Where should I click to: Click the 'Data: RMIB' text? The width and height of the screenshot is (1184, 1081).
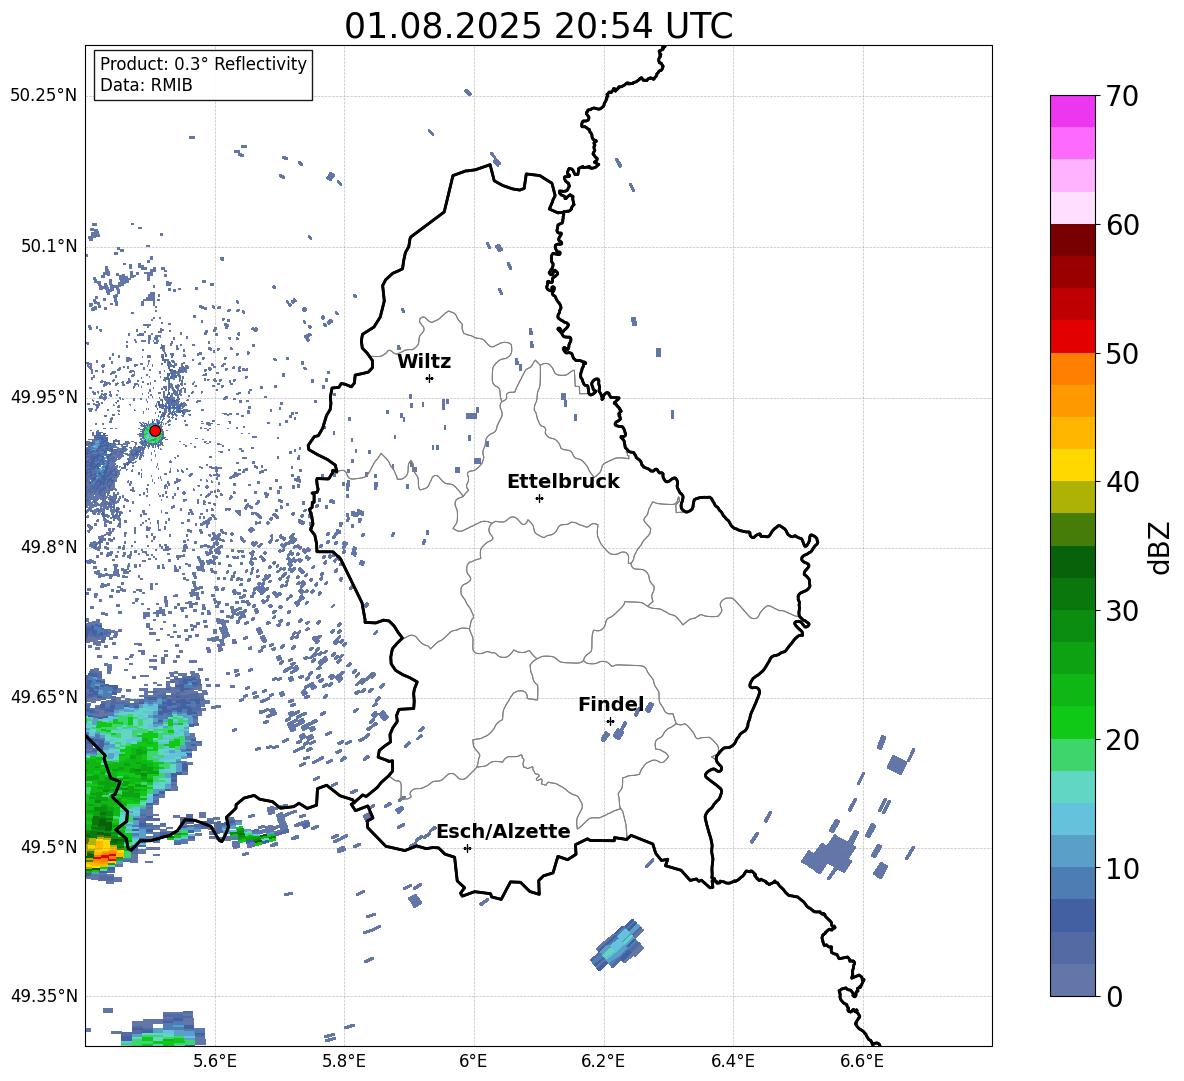(x=146, y=85)
